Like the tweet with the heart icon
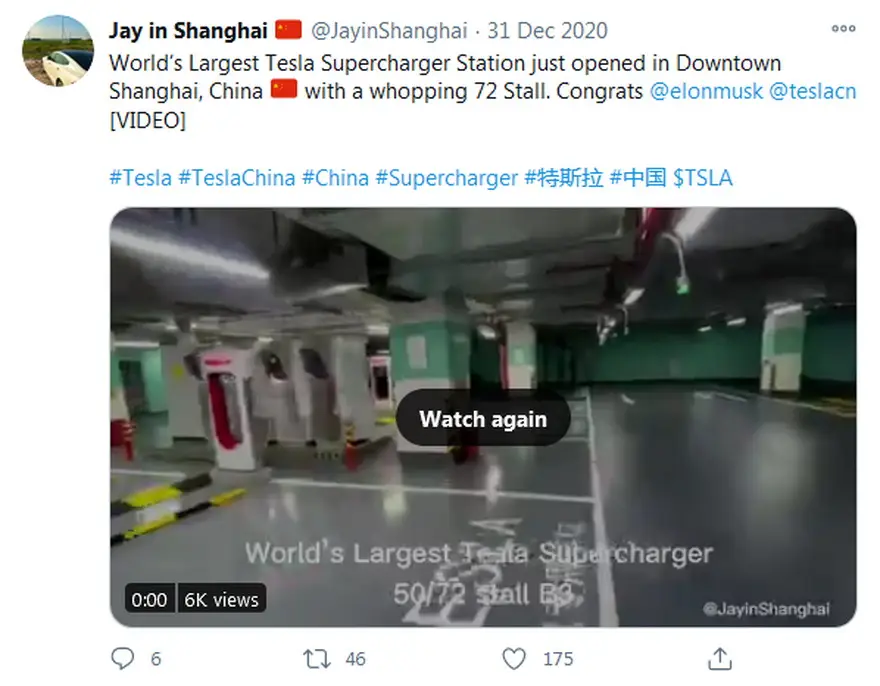The image size is (880, 686). pyautogui.click(x=514, y=658)
